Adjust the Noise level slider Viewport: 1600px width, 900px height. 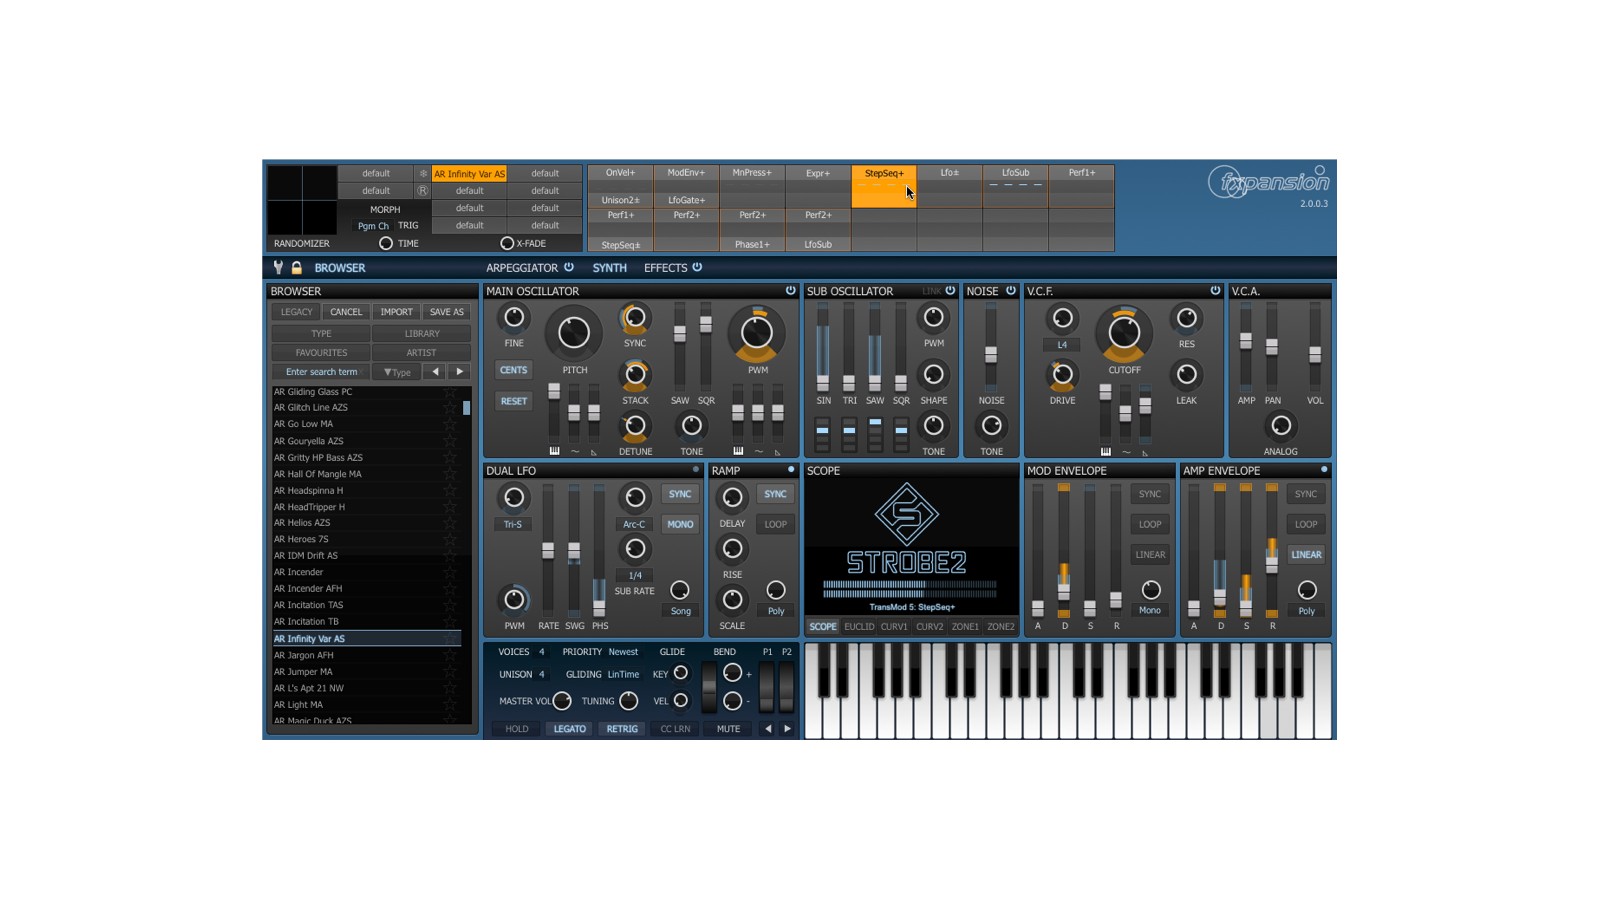pyautogui.click(x=991, y=355)
